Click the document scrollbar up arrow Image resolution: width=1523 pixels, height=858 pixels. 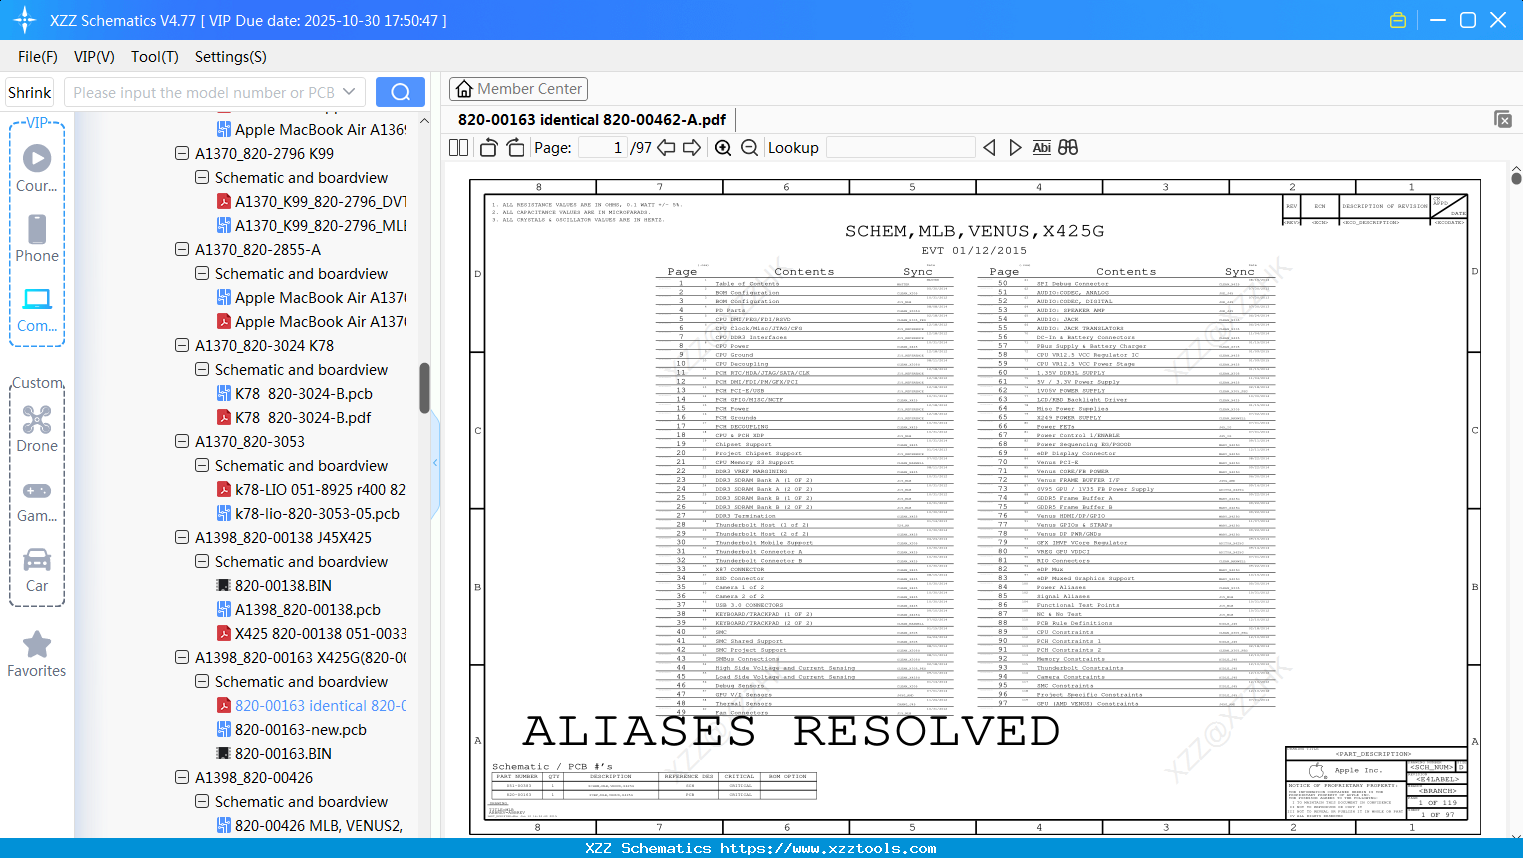pos(1516,171)
